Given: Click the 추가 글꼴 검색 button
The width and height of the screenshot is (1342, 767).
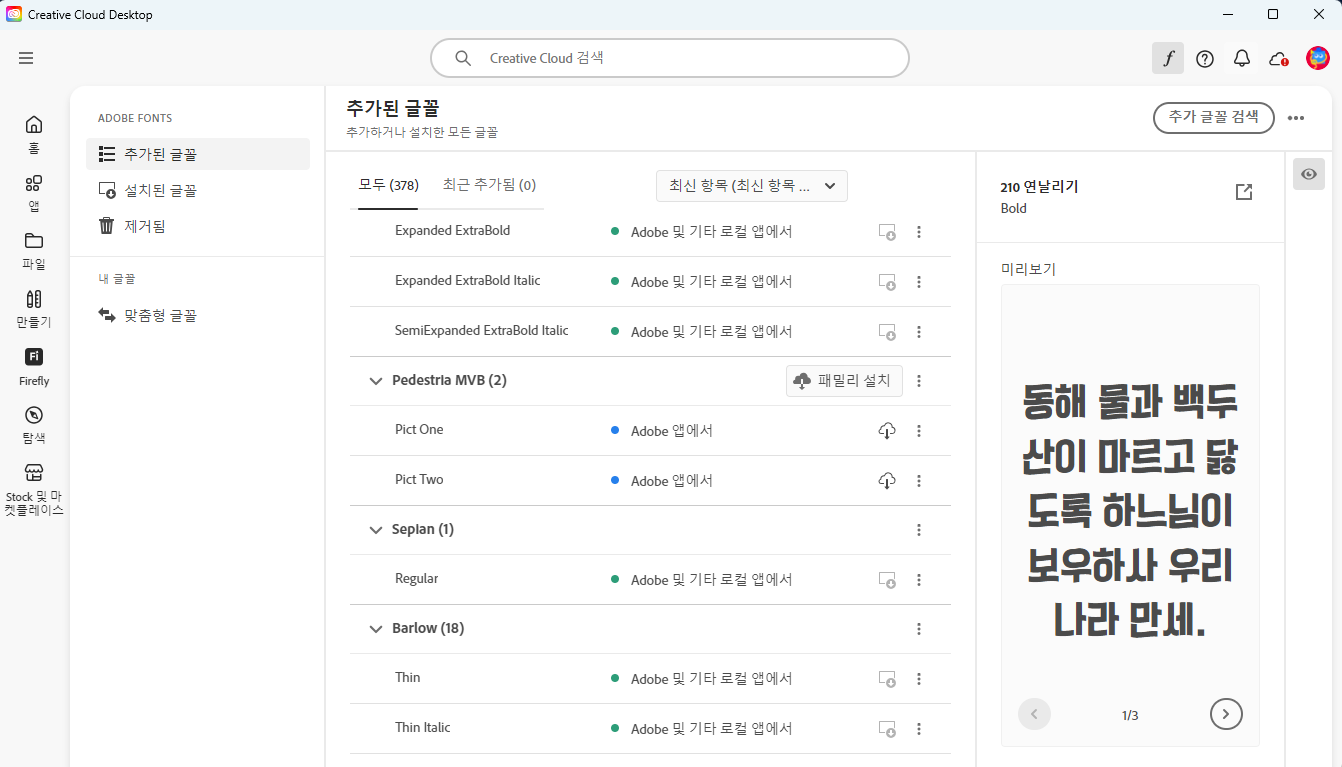Looking at the screenshot, I should coord(1213,117).
